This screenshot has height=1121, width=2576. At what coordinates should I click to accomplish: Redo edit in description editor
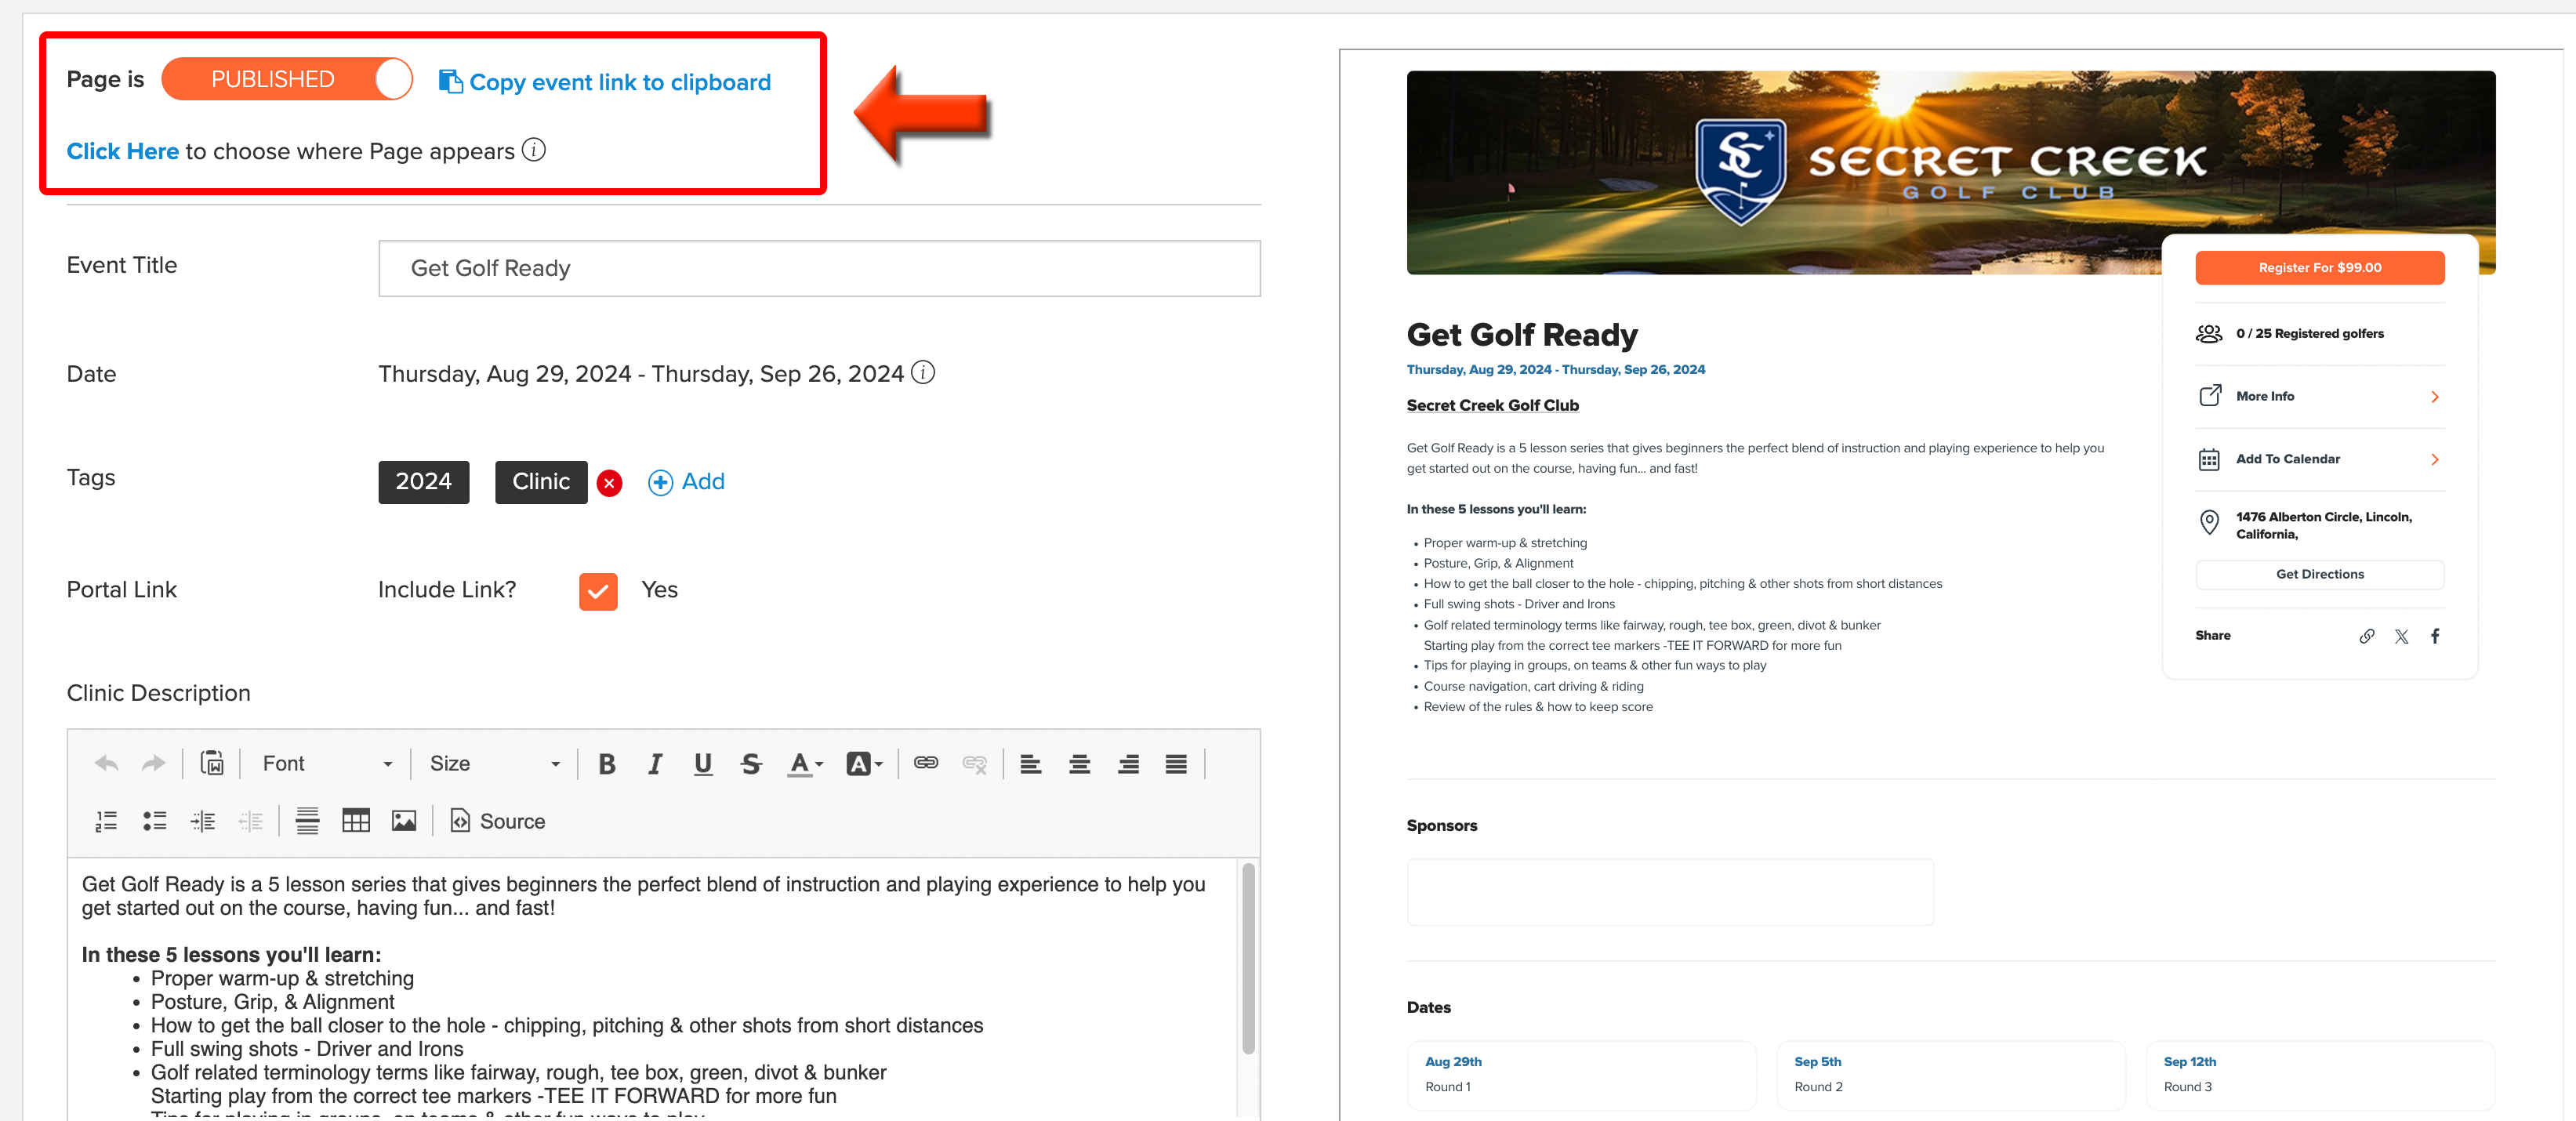pyautogui.click(x=153, y=764)
